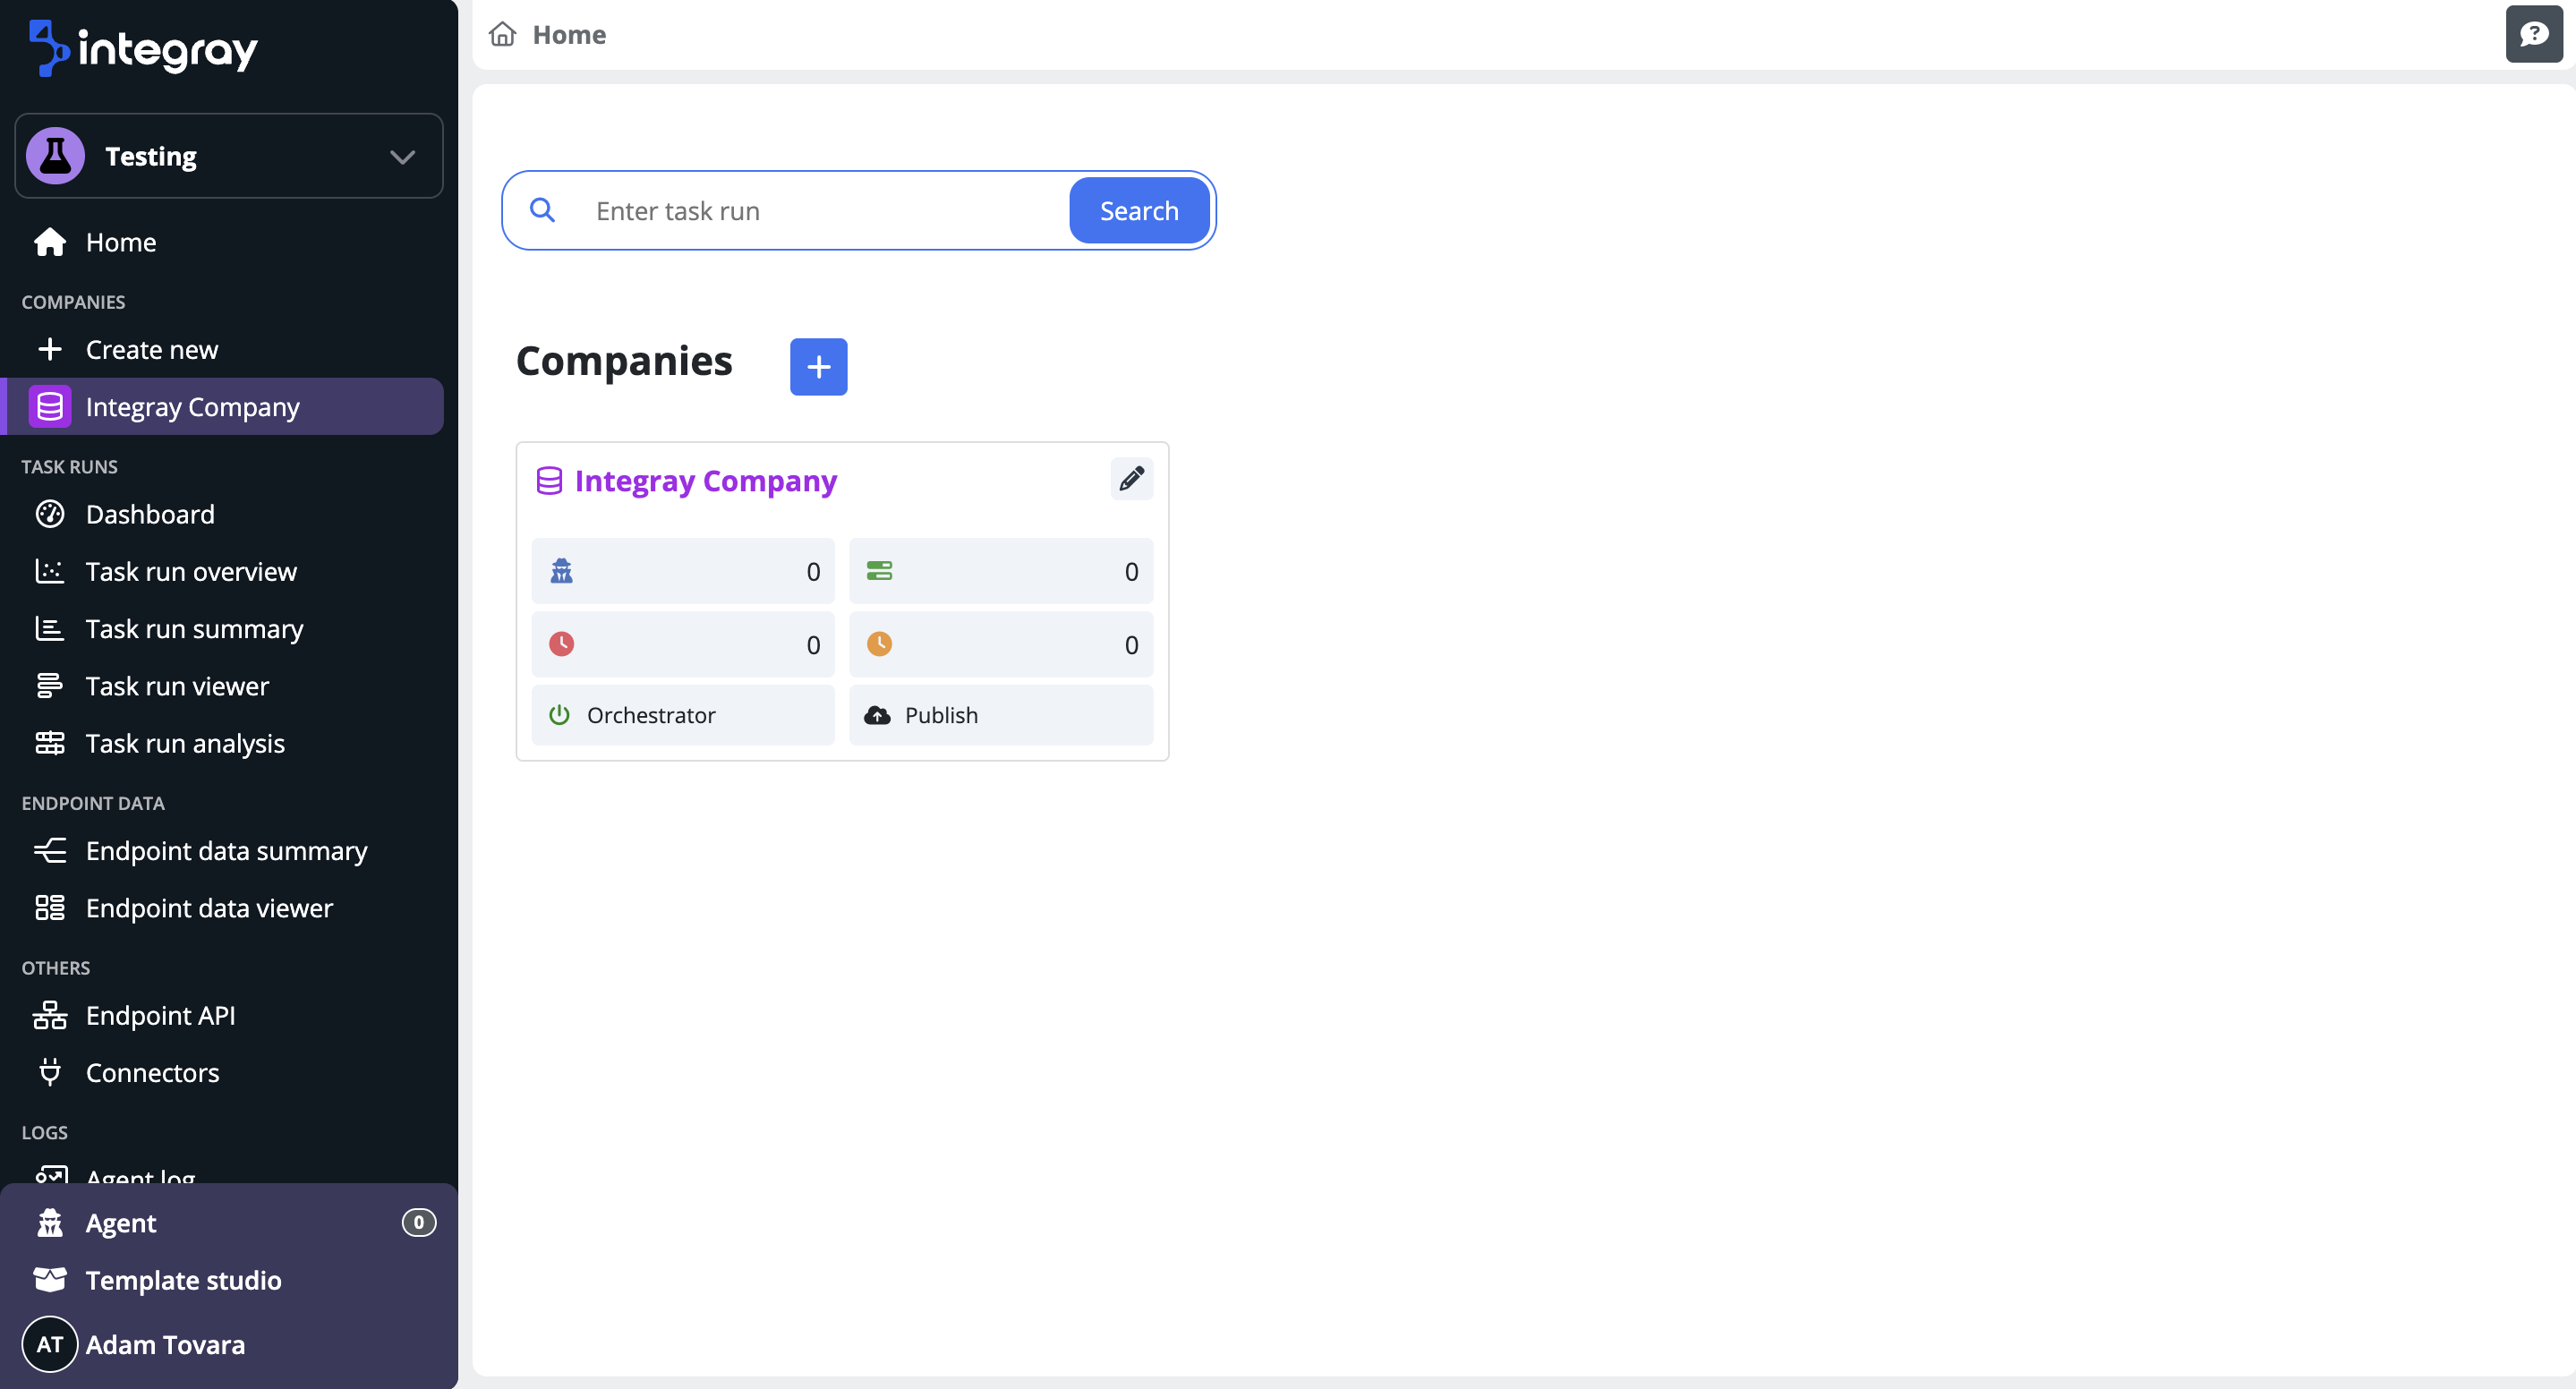
Task: Click the red clock stat tile
Action: (682, 644)
